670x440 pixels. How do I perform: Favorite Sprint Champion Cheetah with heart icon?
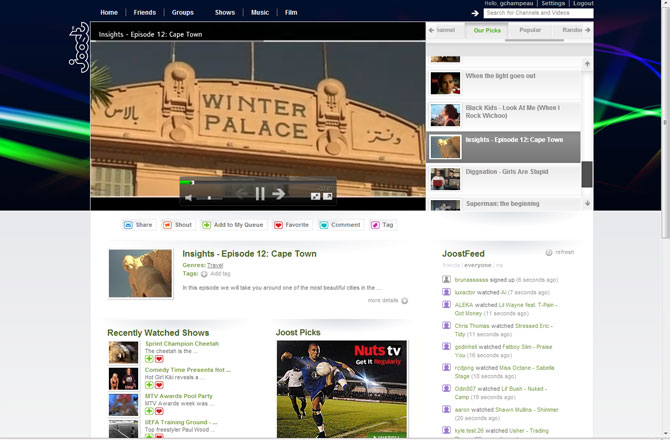(x=159, y=359)
